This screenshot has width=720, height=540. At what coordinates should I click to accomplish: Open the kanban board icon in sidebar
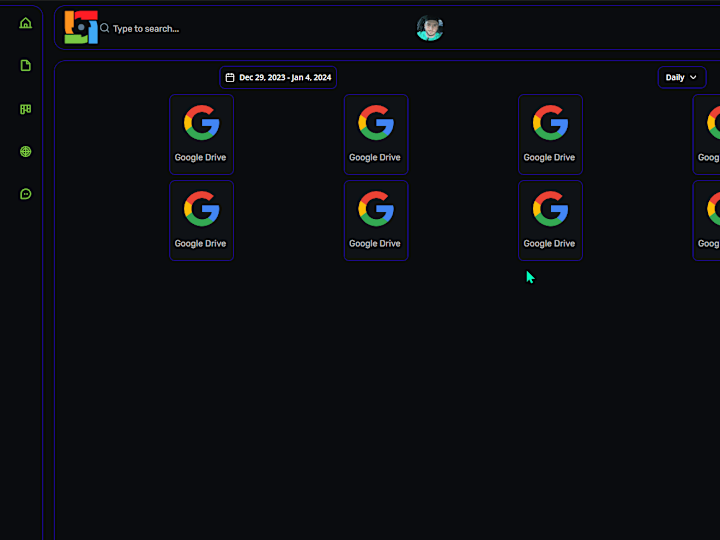click(x=26, y=109)
